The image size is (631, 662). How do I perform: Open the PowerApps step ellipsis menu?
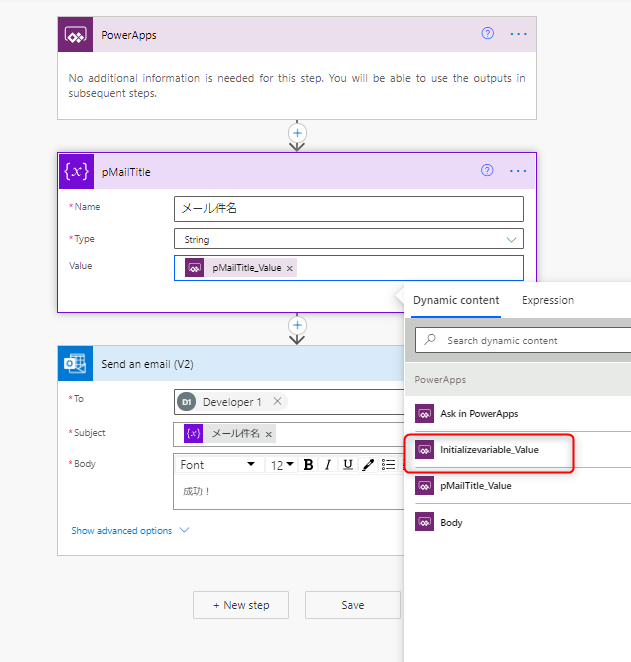coord(518,34)
